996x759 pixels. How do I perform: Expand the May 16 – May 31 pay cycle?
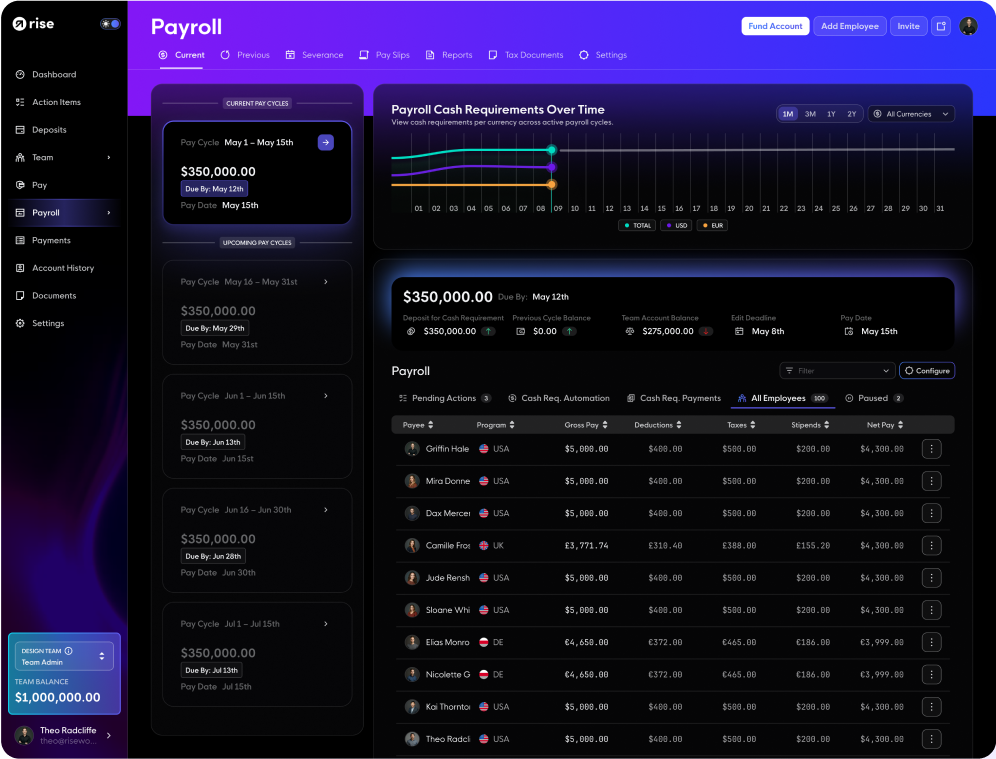coord(325,282)
